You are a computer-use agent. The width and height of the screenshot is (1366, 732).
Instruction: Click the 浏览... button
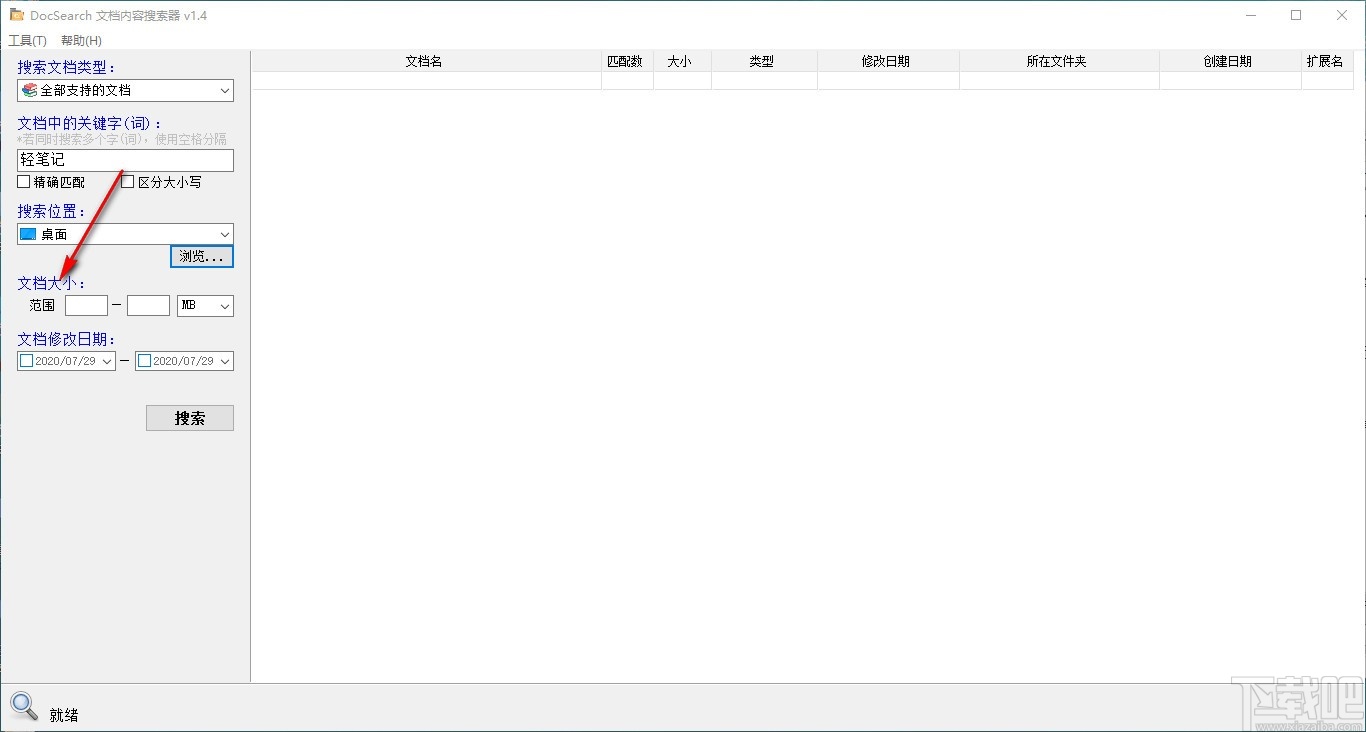201,256
